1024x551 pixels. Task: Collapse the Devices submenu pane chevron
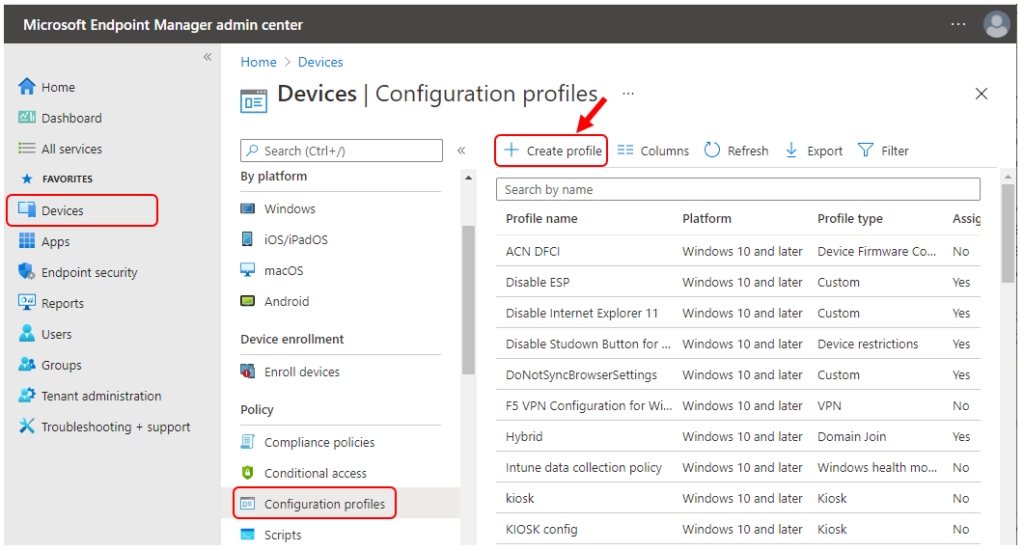coord(461,151)
